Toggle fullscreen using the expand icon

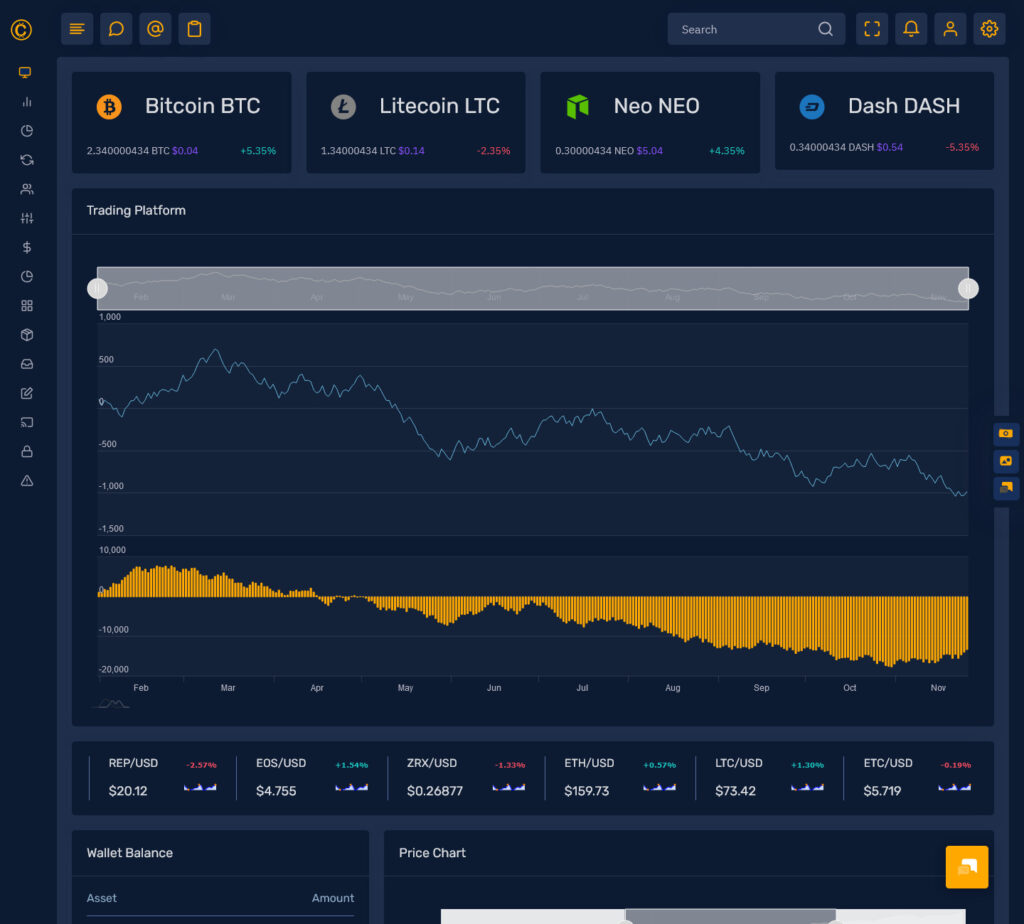click(x=871, y=28)
